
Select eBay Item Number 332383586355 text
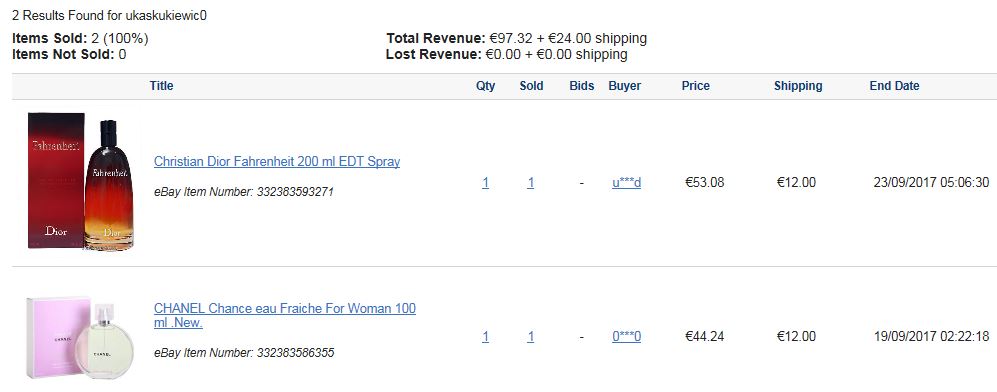point(244,353)
